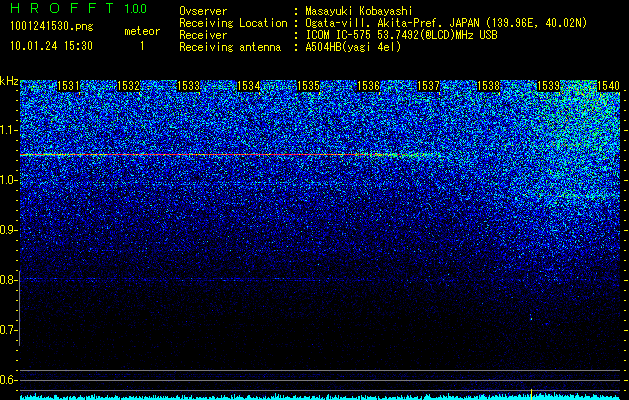Select the 1001241530.png file name
629x400 pixels.
52,26
